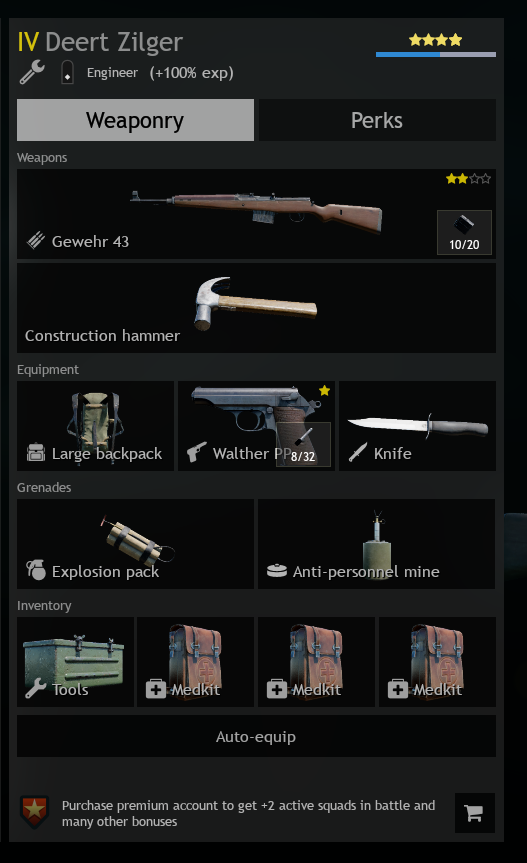Click the Engineer wrench class icon
Screen dimensions: 527x863
tap(32, 72)
